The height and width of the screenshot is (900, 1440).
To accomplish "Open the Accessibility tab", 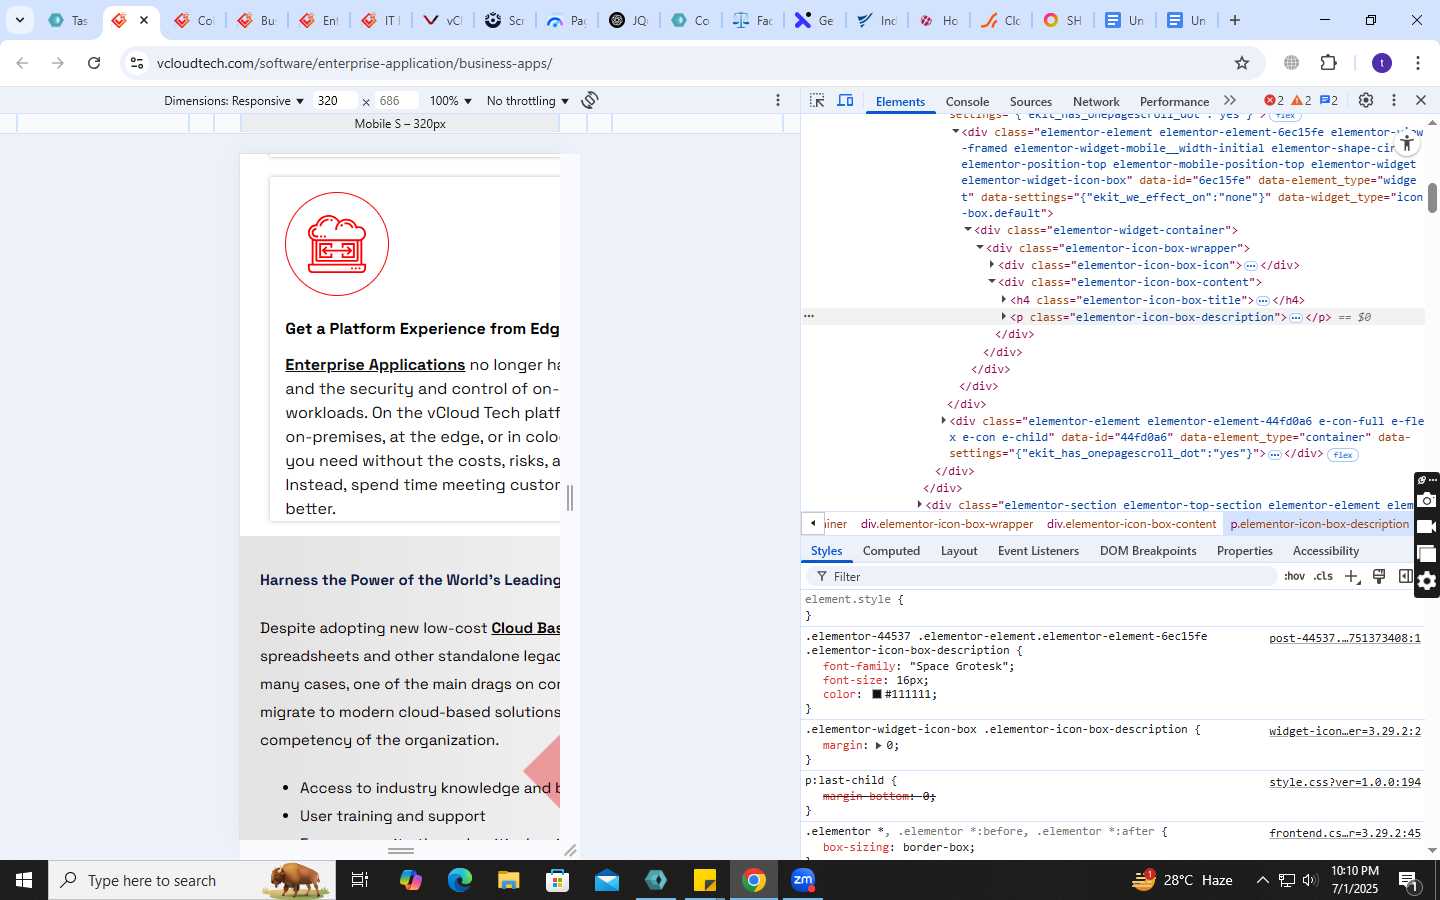I will (x=1326, y=551).
